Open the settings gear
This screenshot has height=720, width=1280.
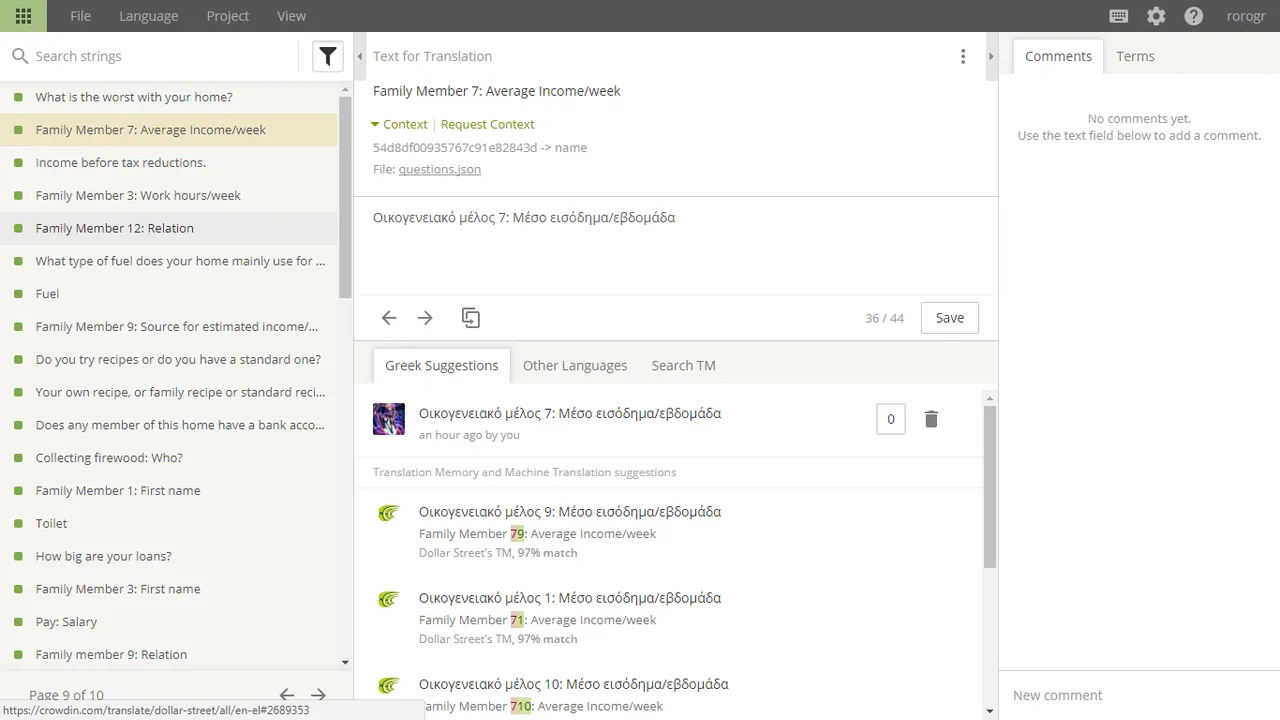click(x=1156, y=16)
